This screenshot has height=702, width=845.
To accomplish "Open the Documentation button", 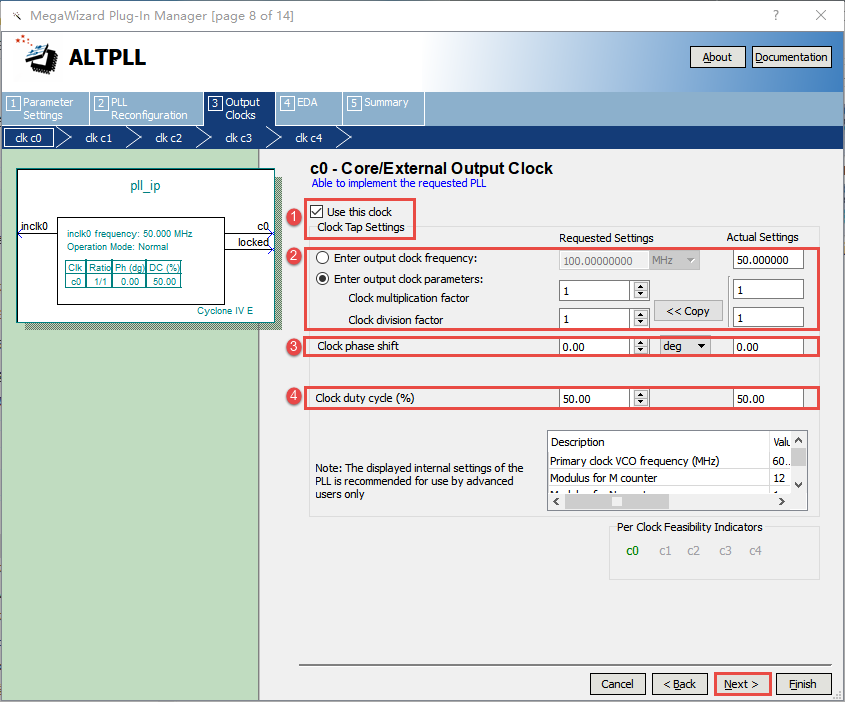I will click(x=791, y=57).
